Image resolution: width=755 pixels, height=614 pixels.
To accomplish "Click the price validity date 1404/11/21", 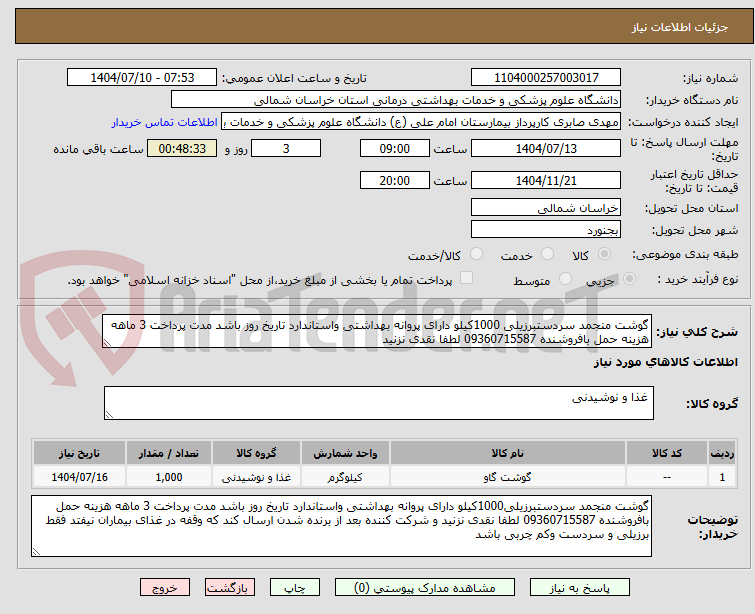I will [x=546, y=181].
